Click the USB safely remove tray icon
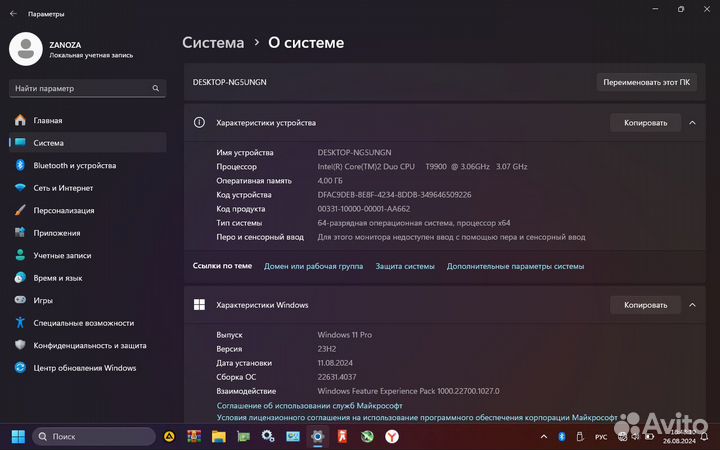 coord(580,437)
